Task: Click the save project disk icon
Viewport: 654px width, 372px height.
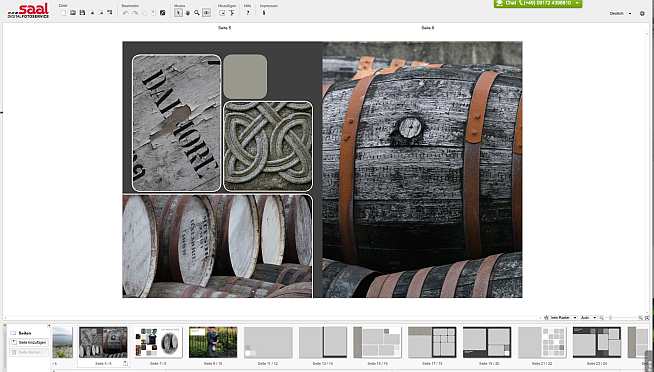Action: (x=82, y=13)
